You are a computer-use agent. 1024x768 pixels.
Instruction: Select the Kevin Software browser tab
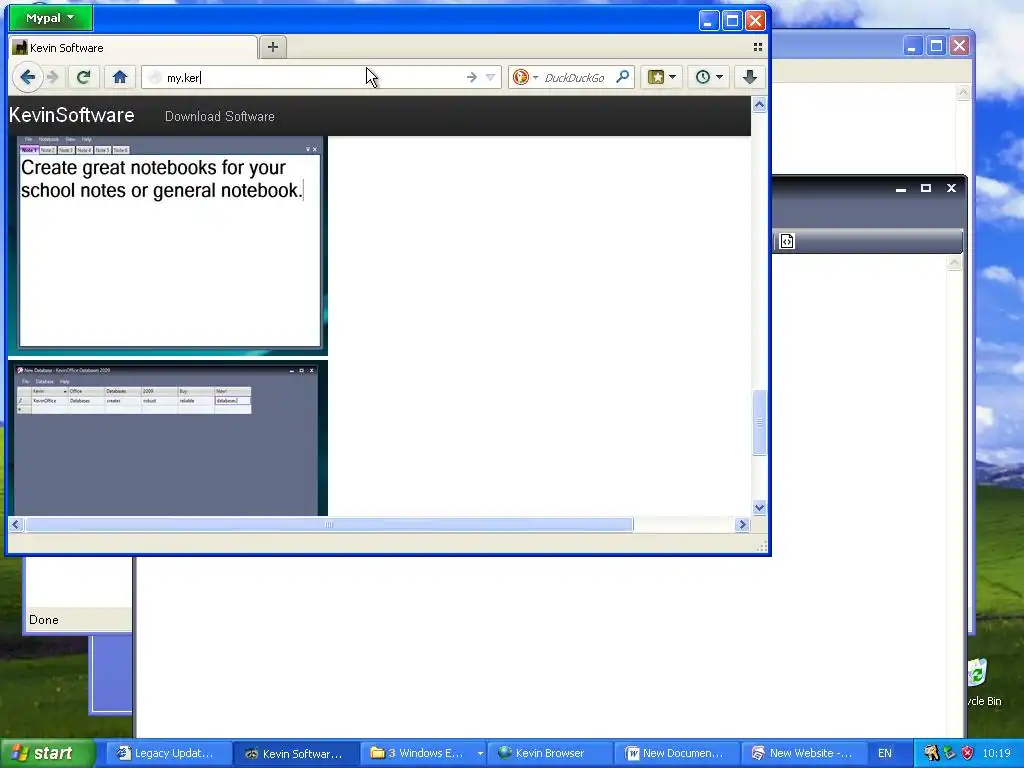point(134,48)
